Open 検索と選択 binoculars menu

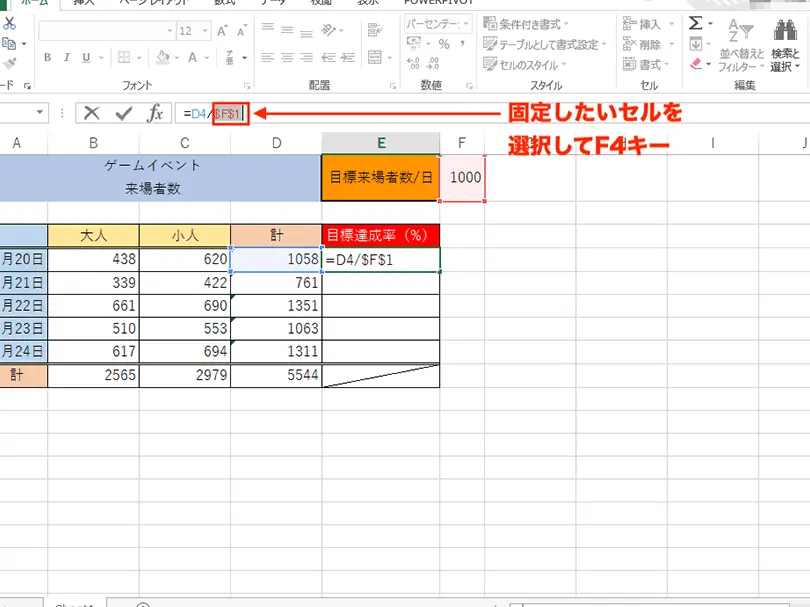pyautogui.click(x=785, y=45)
